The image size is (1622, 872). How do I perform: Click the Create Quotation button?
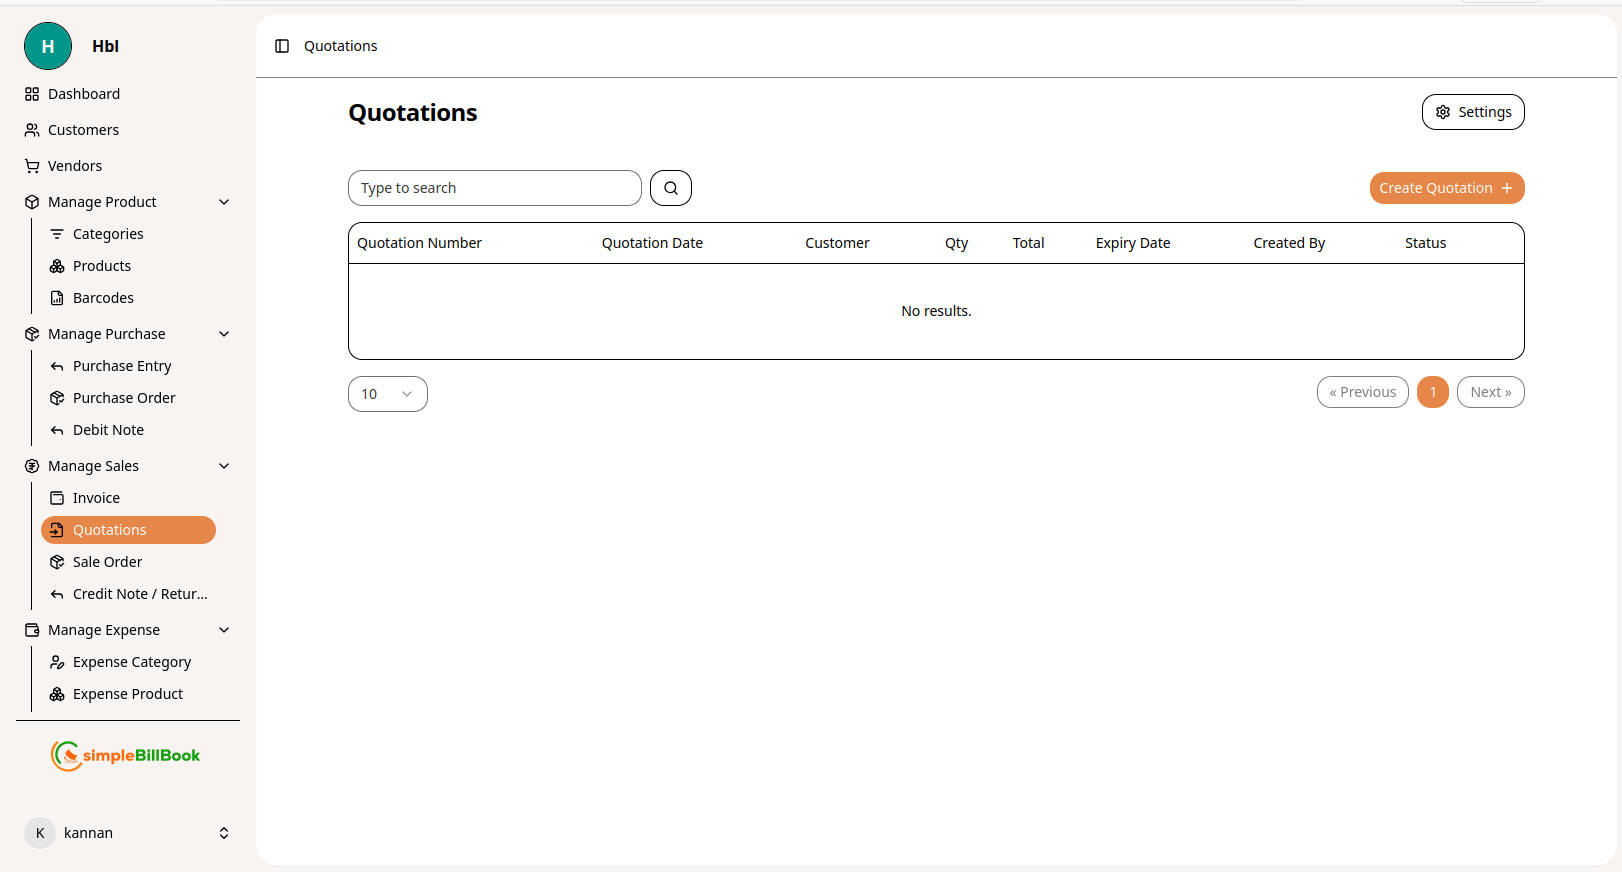tap(1446, 188)
